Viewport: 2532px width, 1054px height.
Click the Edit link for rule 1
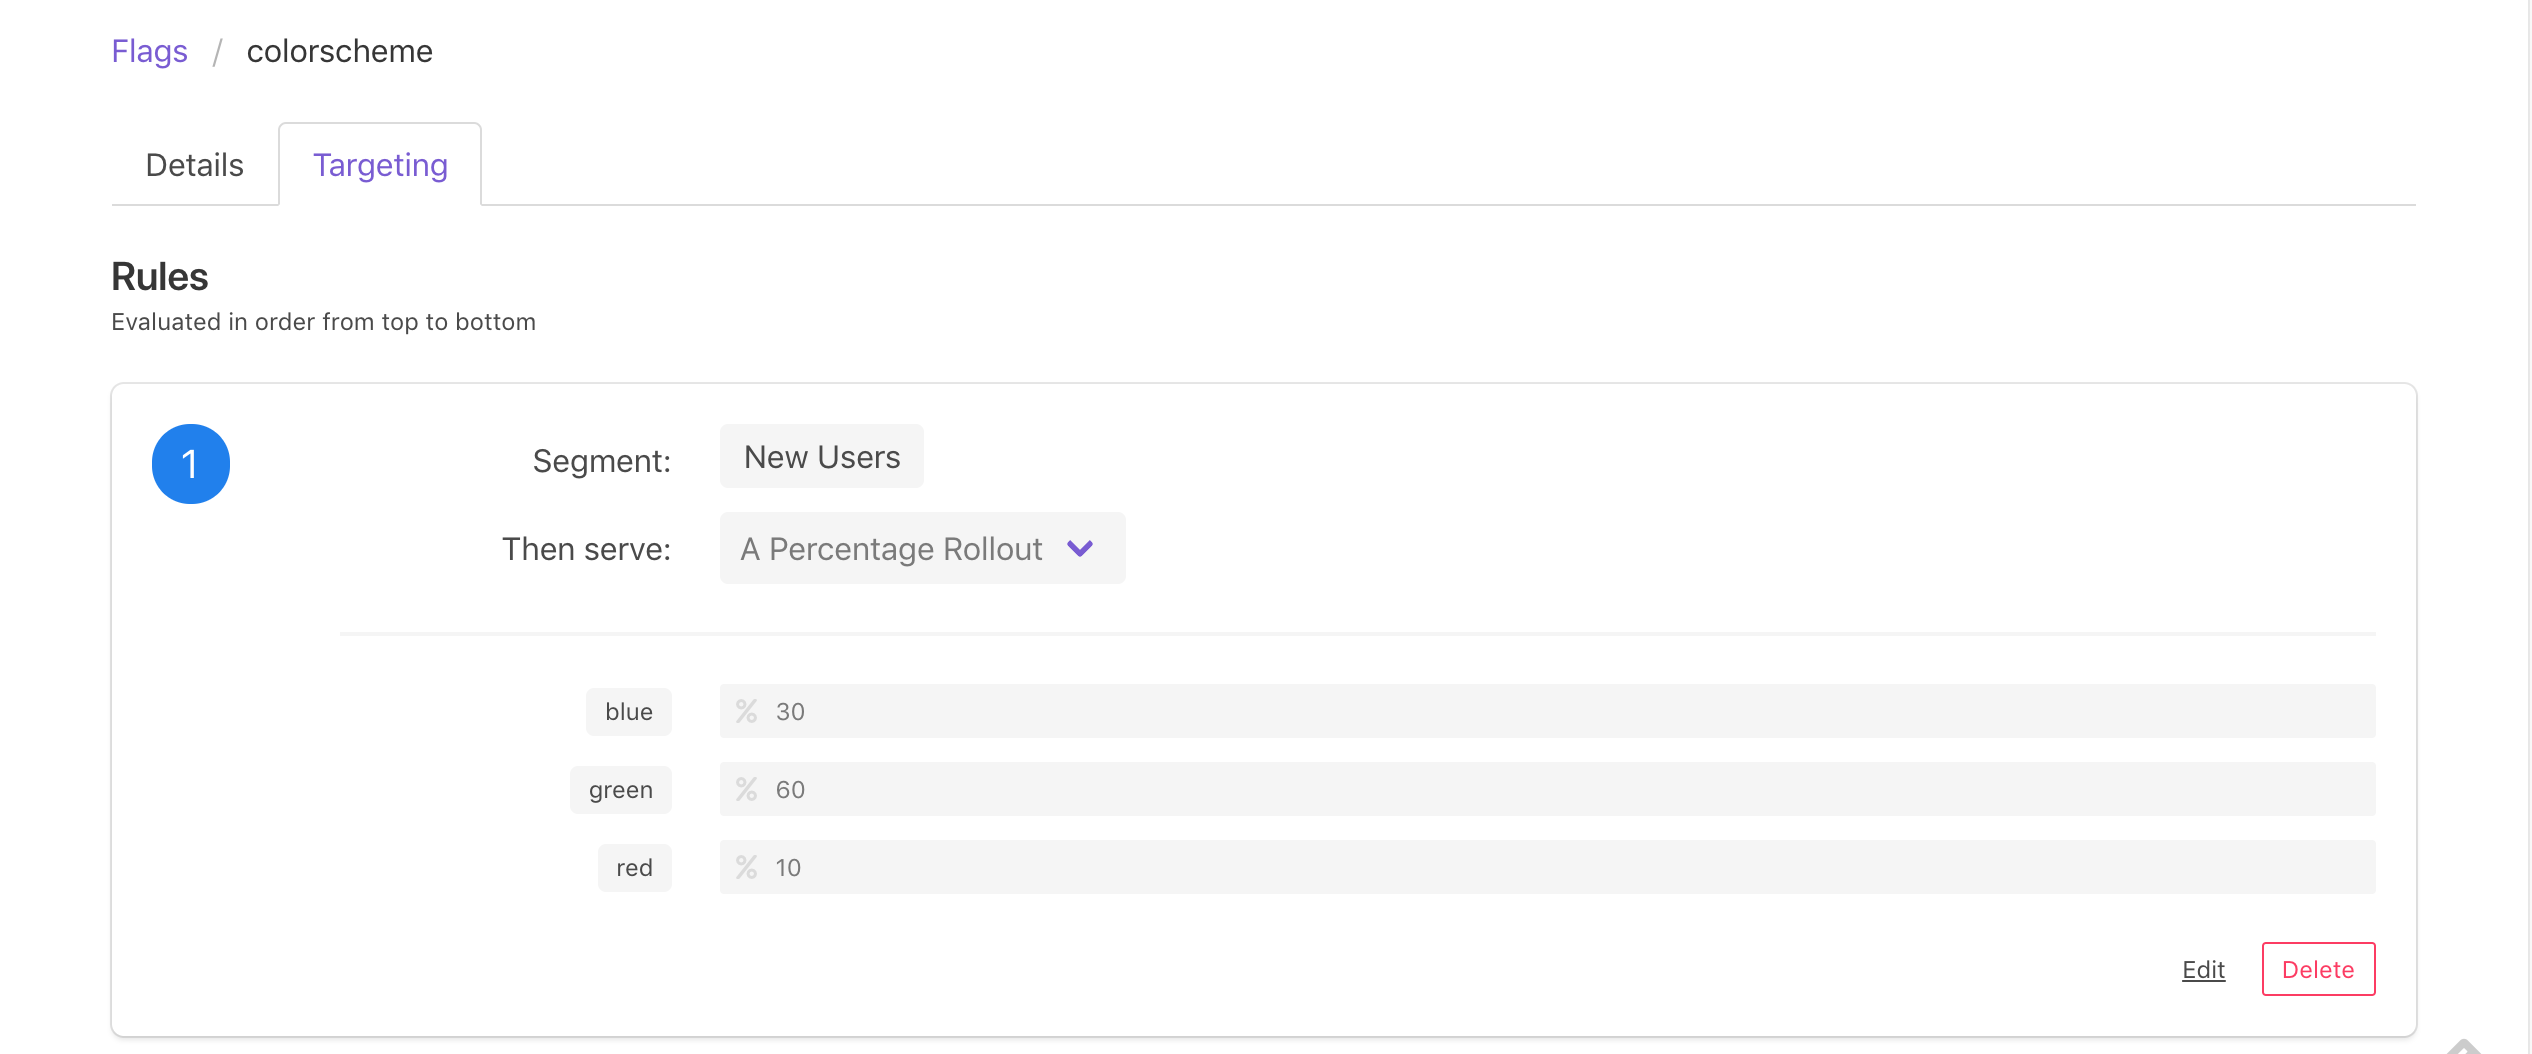click(x=2203, y=969)
